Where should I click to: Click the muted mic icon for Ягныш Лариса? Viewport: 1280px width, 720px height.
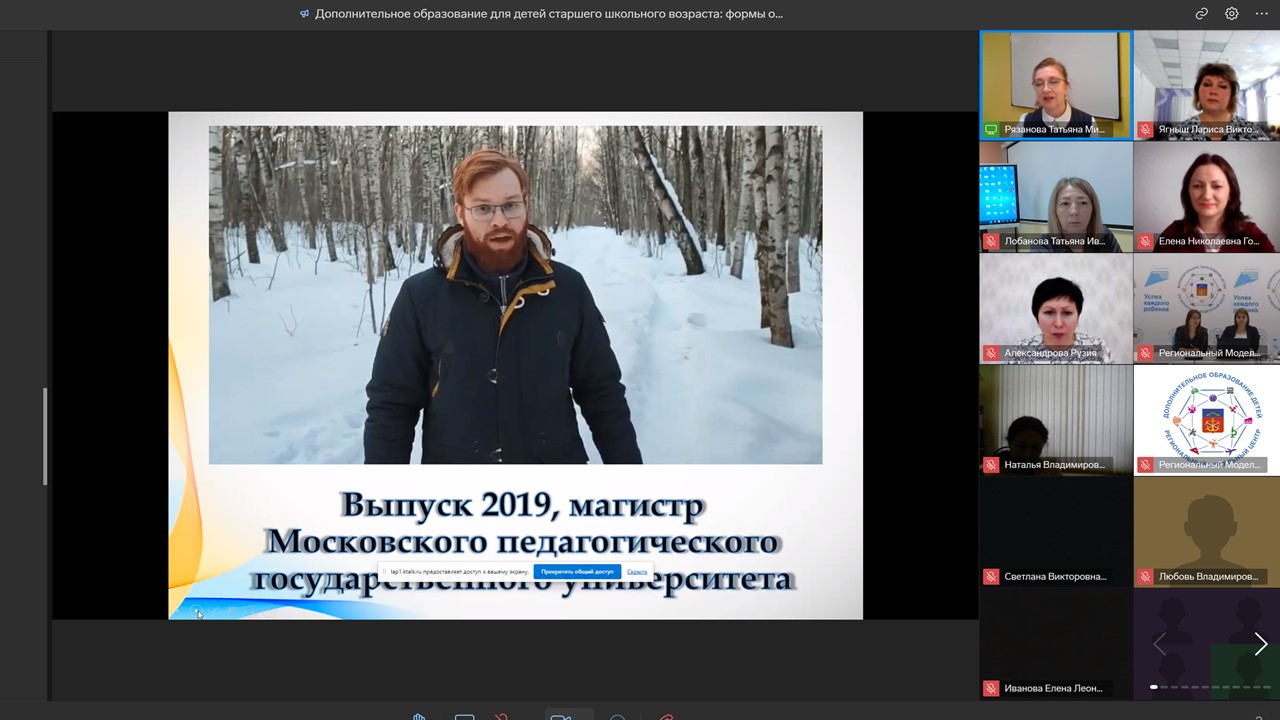tap(1145, 129)
